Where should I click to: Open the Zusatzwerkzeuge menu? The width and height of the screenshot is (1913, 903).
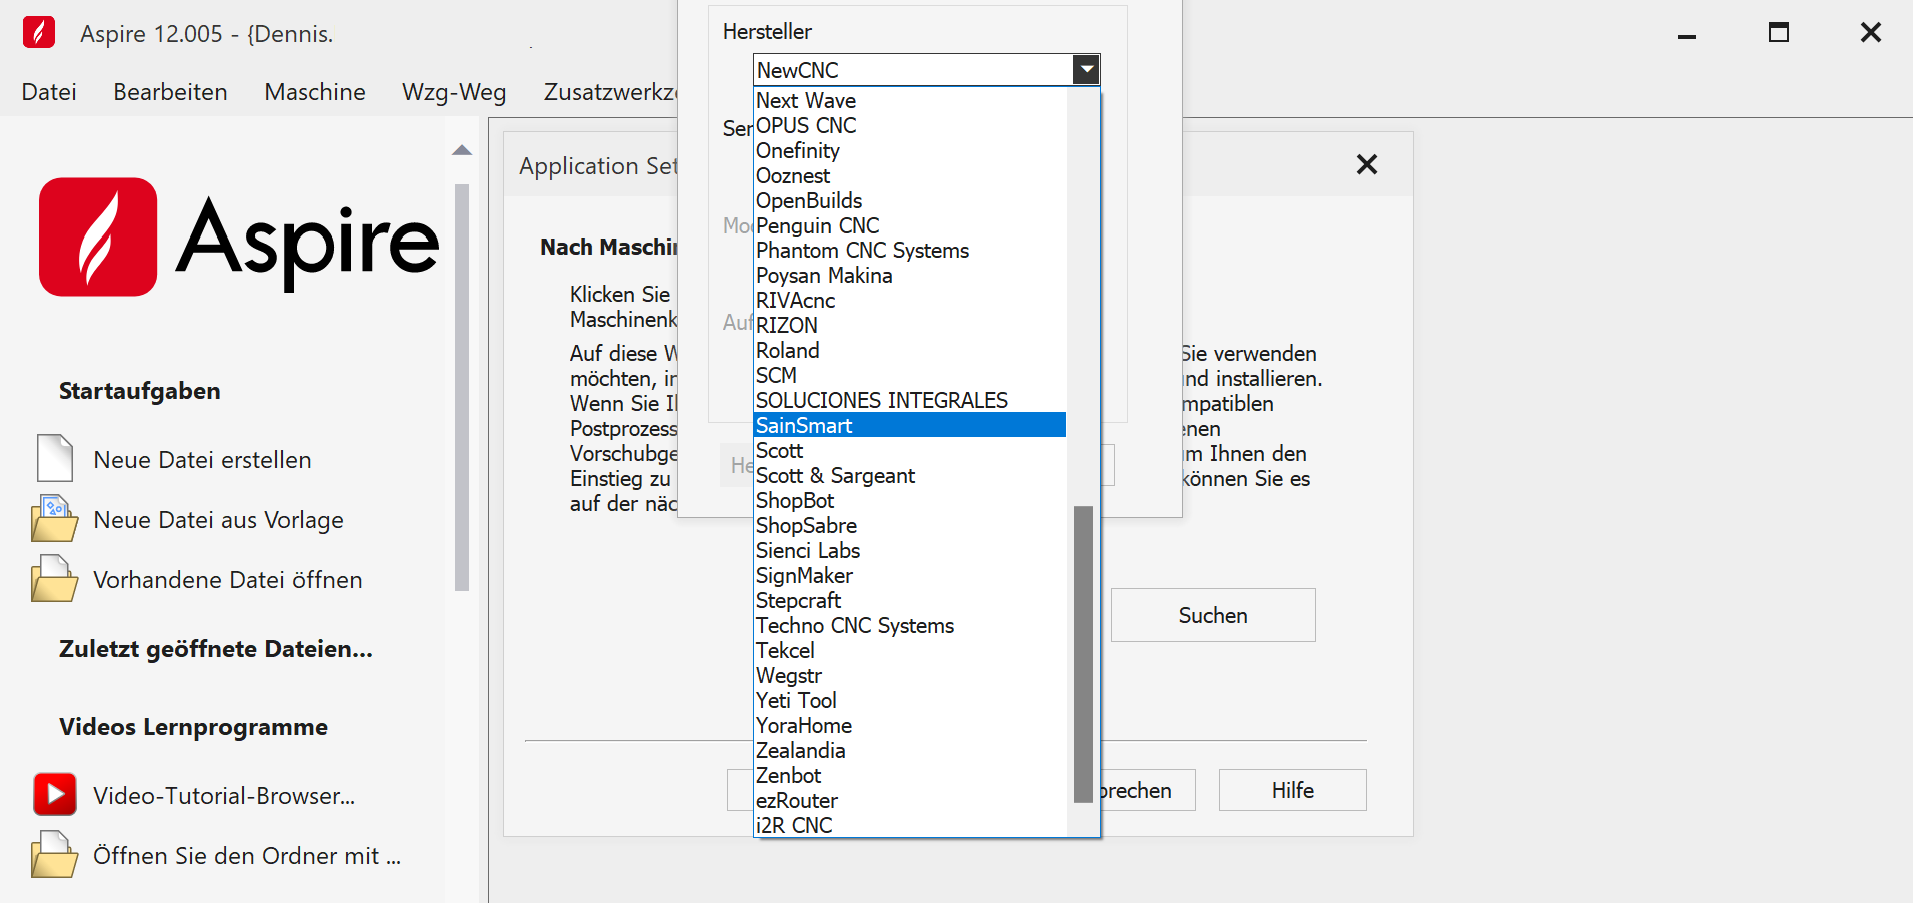pos(610,92)
